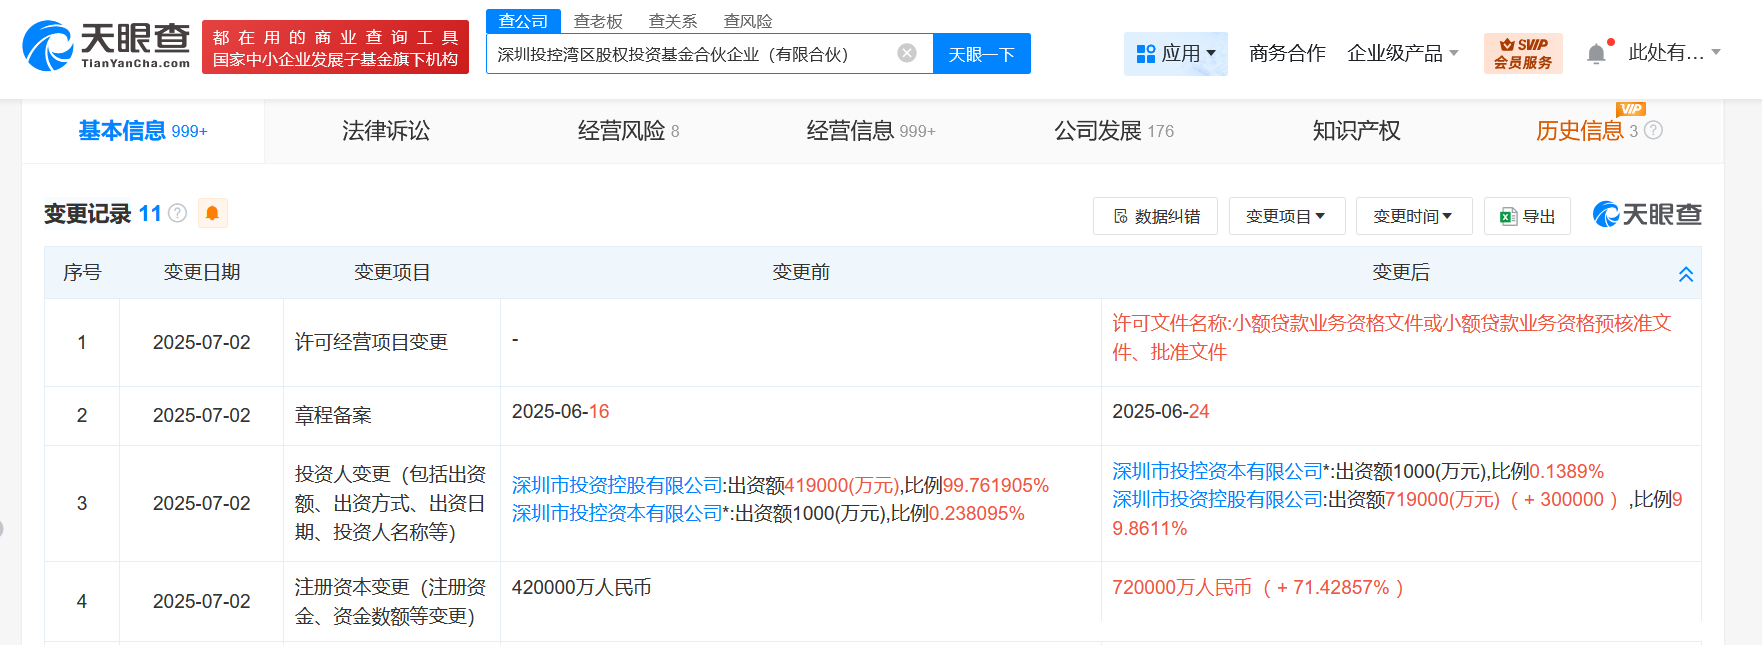Click the 天眼一下 search button
Image resolution: width=1762 pixels, height=645 pixels.
click(981, 54)
